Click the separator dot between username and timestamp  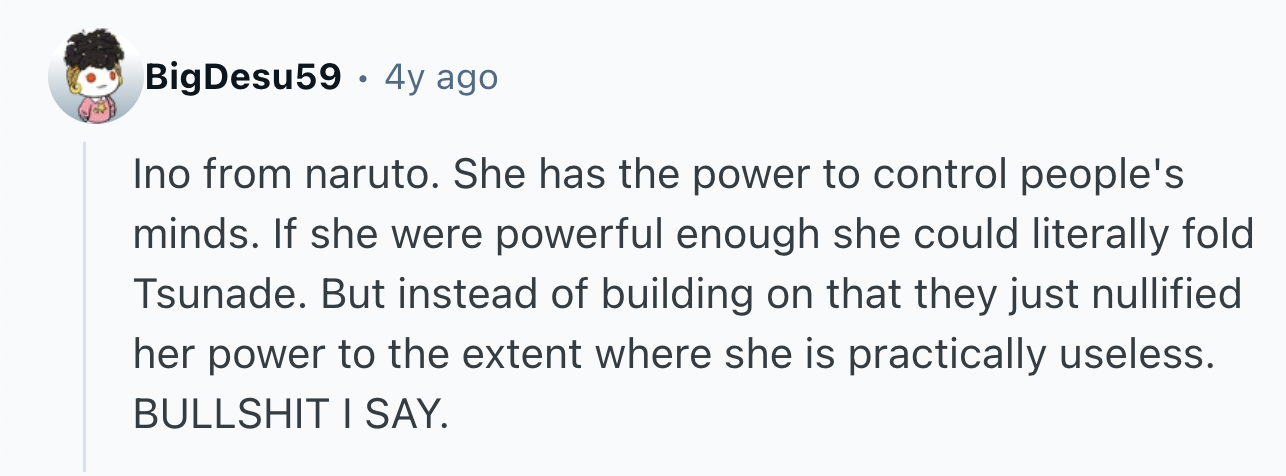[364, 78]
